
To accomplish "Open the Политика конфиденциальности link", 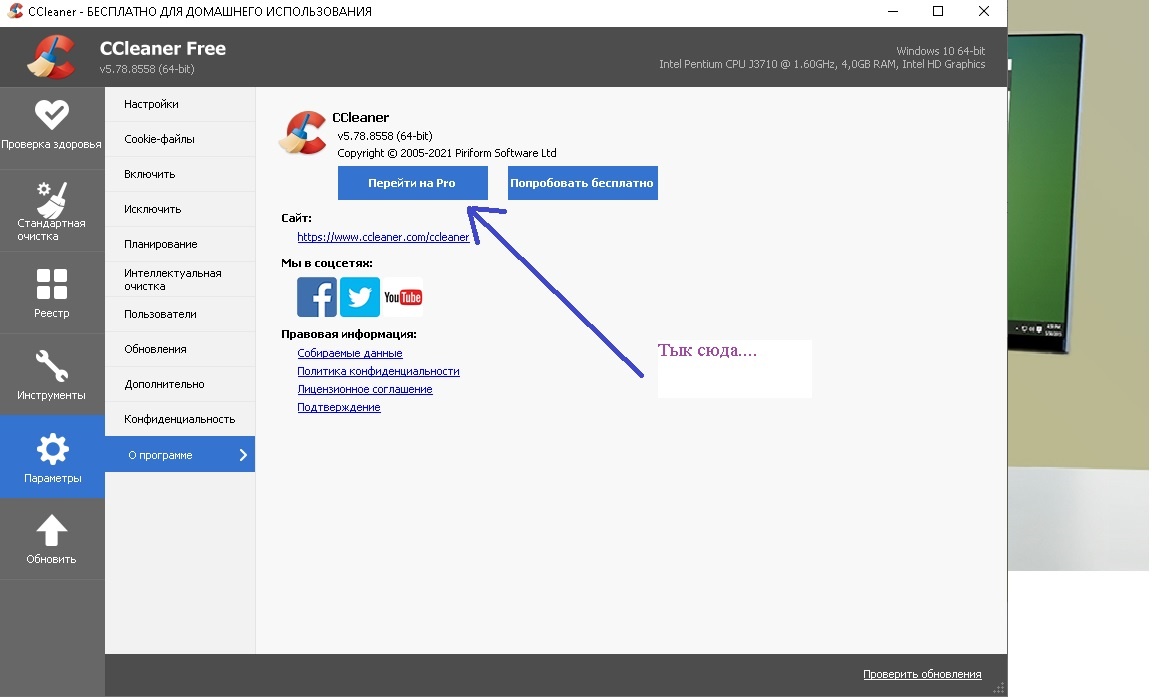I will click(x=378, y=371).
